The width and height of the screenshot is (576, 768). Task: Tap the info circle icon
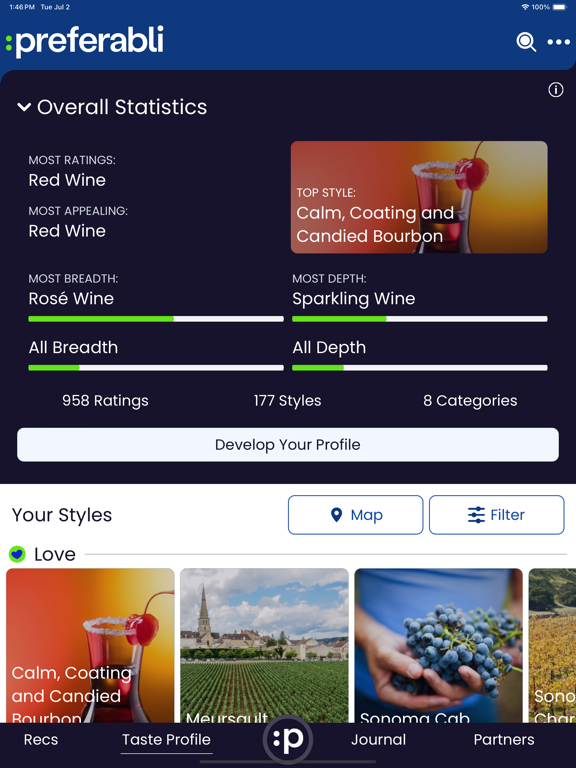click(x=555, y=90)
